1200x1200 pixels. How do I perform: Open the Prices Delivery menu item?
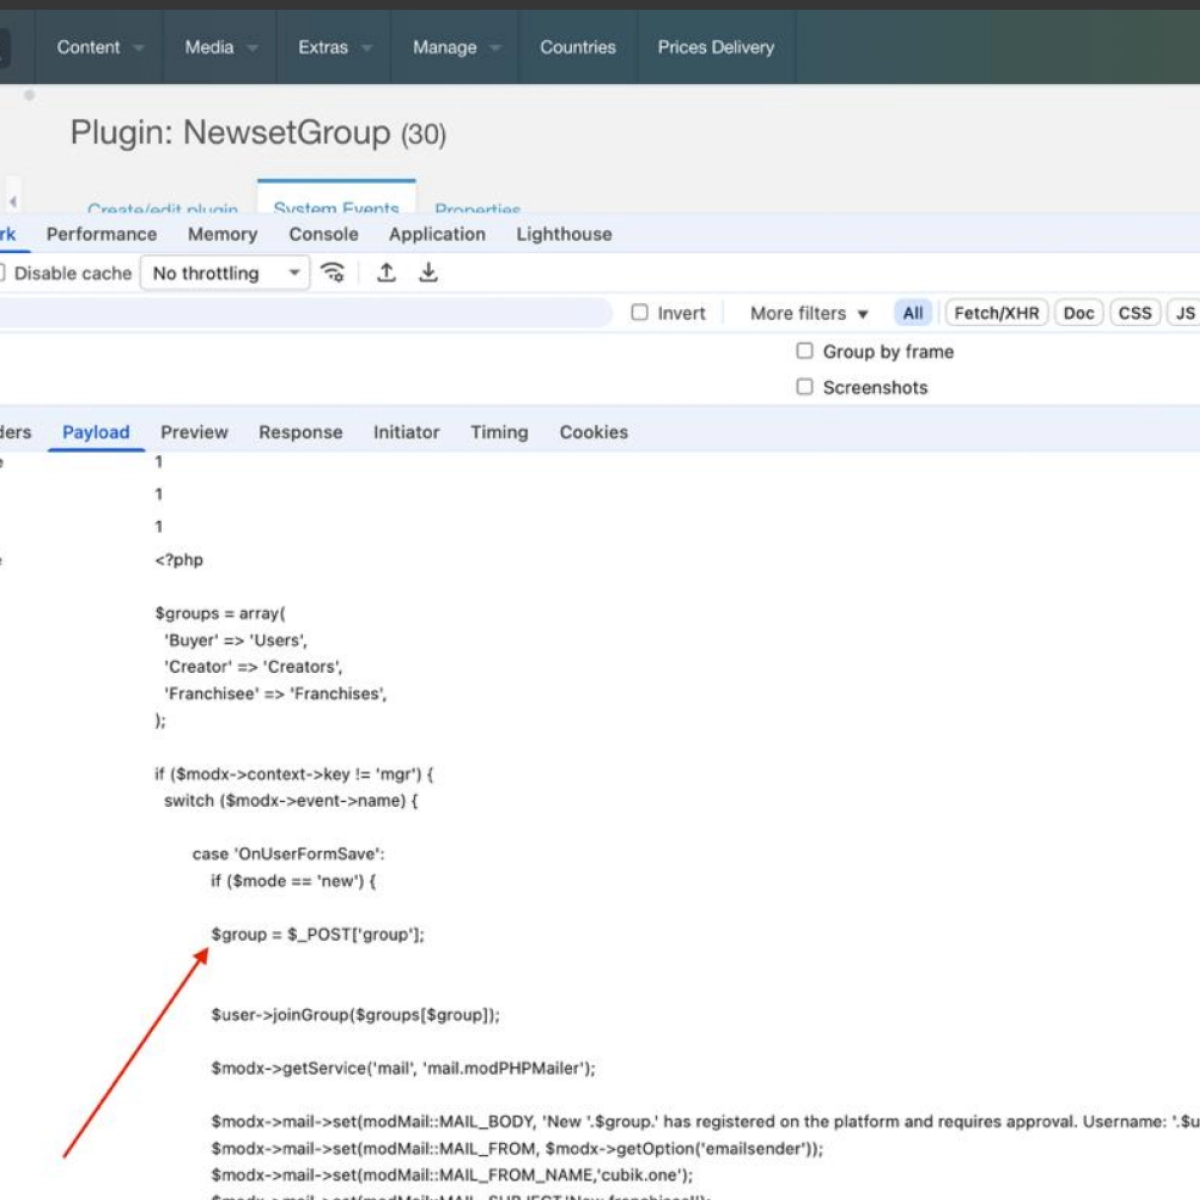[x=715, y=47]
